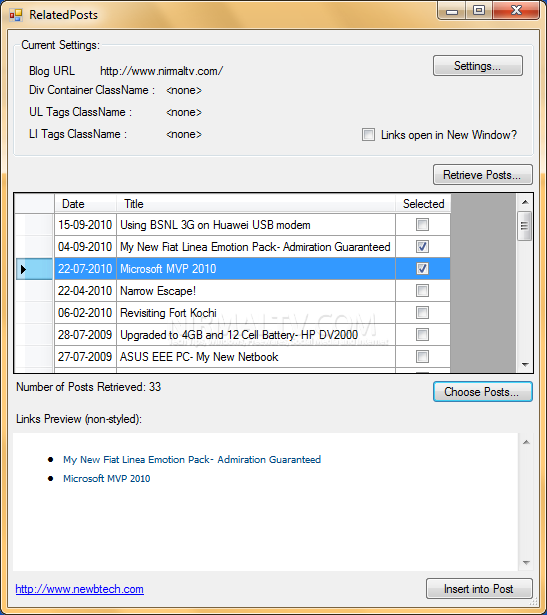Click posts grid scroll up arrow

(x=525, y=202)
